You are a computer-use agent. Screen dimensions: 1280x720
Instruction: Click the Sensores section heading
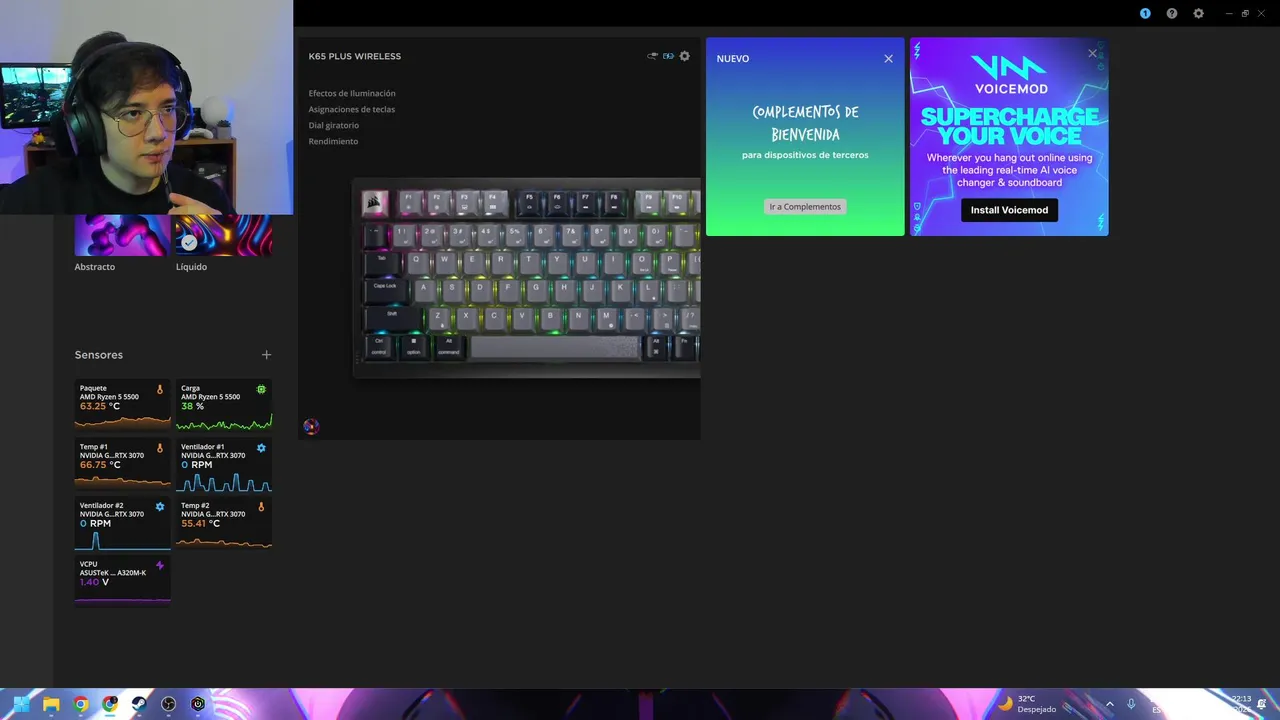(x=98, y=355)
